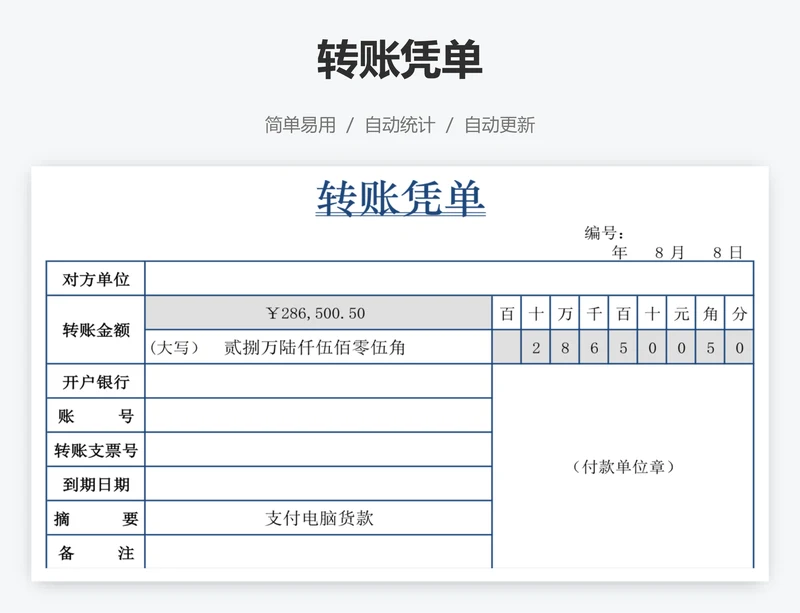Image resolution: width=800 pixels, height=613 pixels.
Task: Click the 分 column header
Action: [739, 313]
